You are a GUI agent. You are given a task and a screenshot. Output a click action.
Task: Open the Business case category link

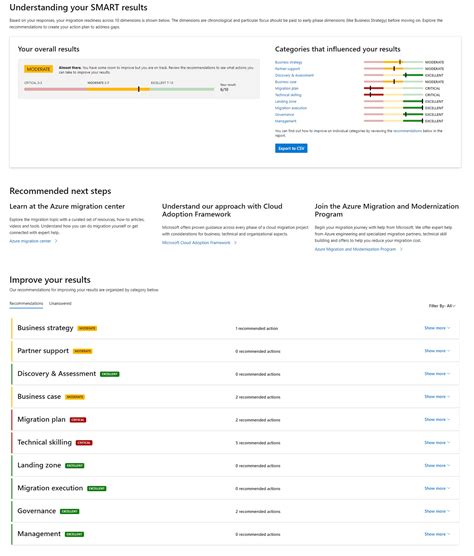click(285, 82)
